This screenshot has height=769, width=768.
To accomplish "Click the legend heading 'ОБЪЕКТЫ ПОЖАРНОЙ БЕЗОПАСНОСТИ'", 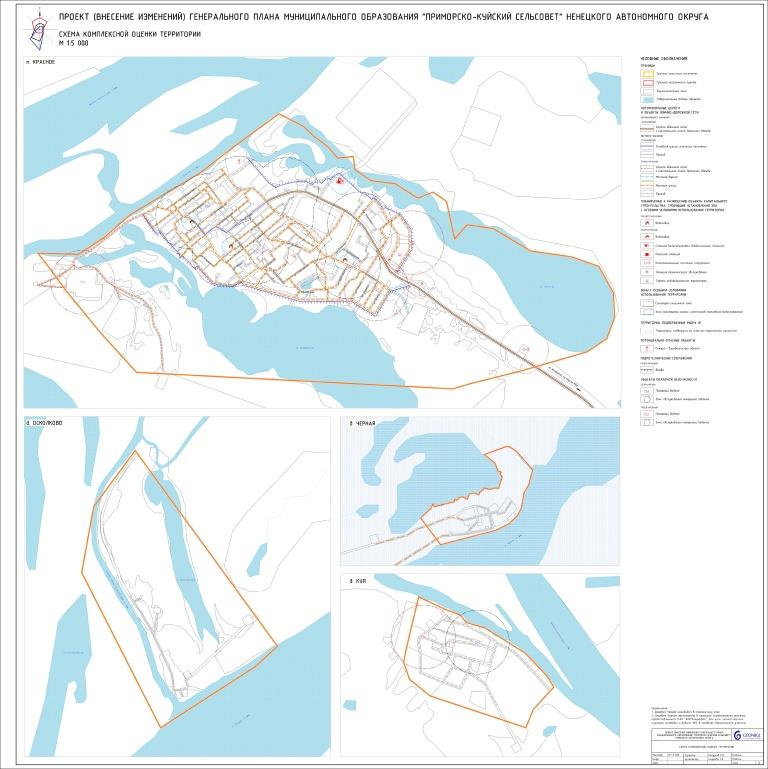I will click(668, 379).
